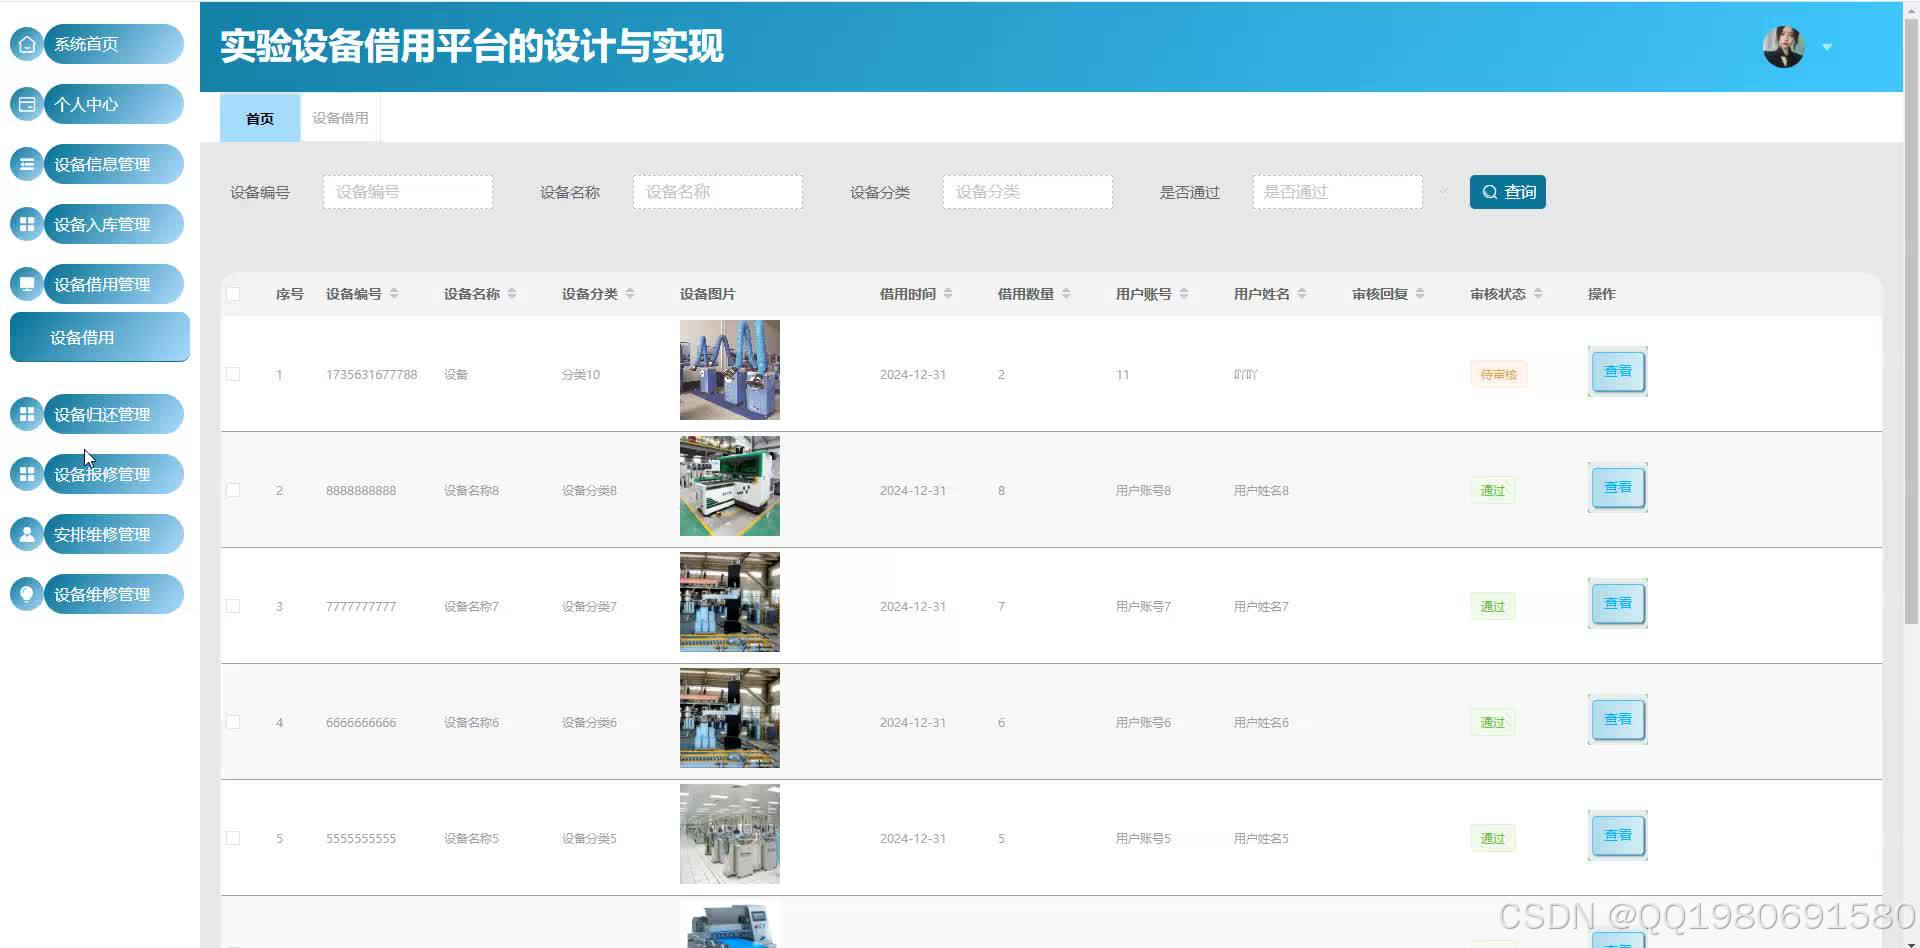Check the checkbox for 设备名称8 row
The height and width of the screenshot is (948, 1920).
pos(233,490)
